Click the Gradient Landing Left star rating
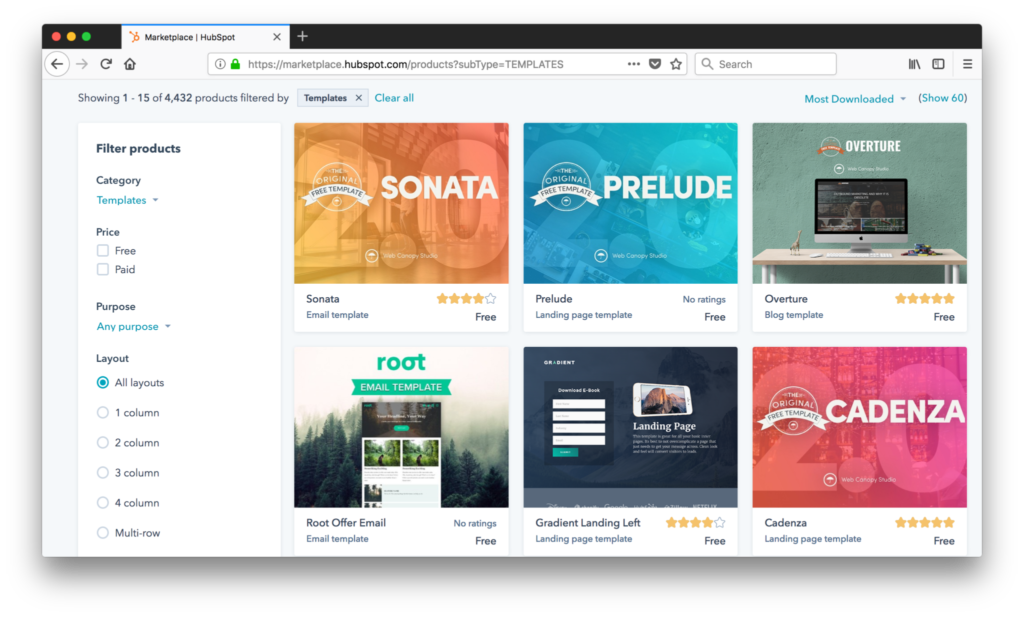The image size is (1024, 617). coord(696,523)
